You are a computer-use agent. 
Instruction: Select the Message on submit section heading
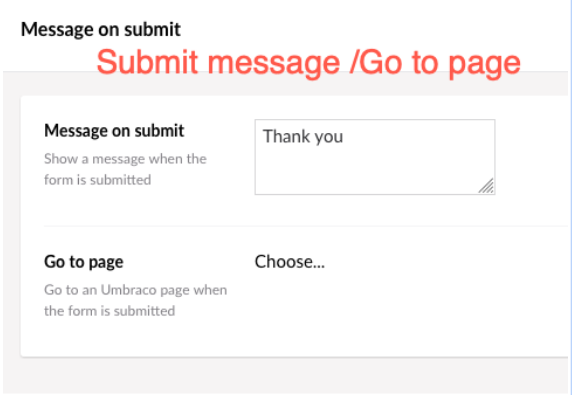point(101,29)
